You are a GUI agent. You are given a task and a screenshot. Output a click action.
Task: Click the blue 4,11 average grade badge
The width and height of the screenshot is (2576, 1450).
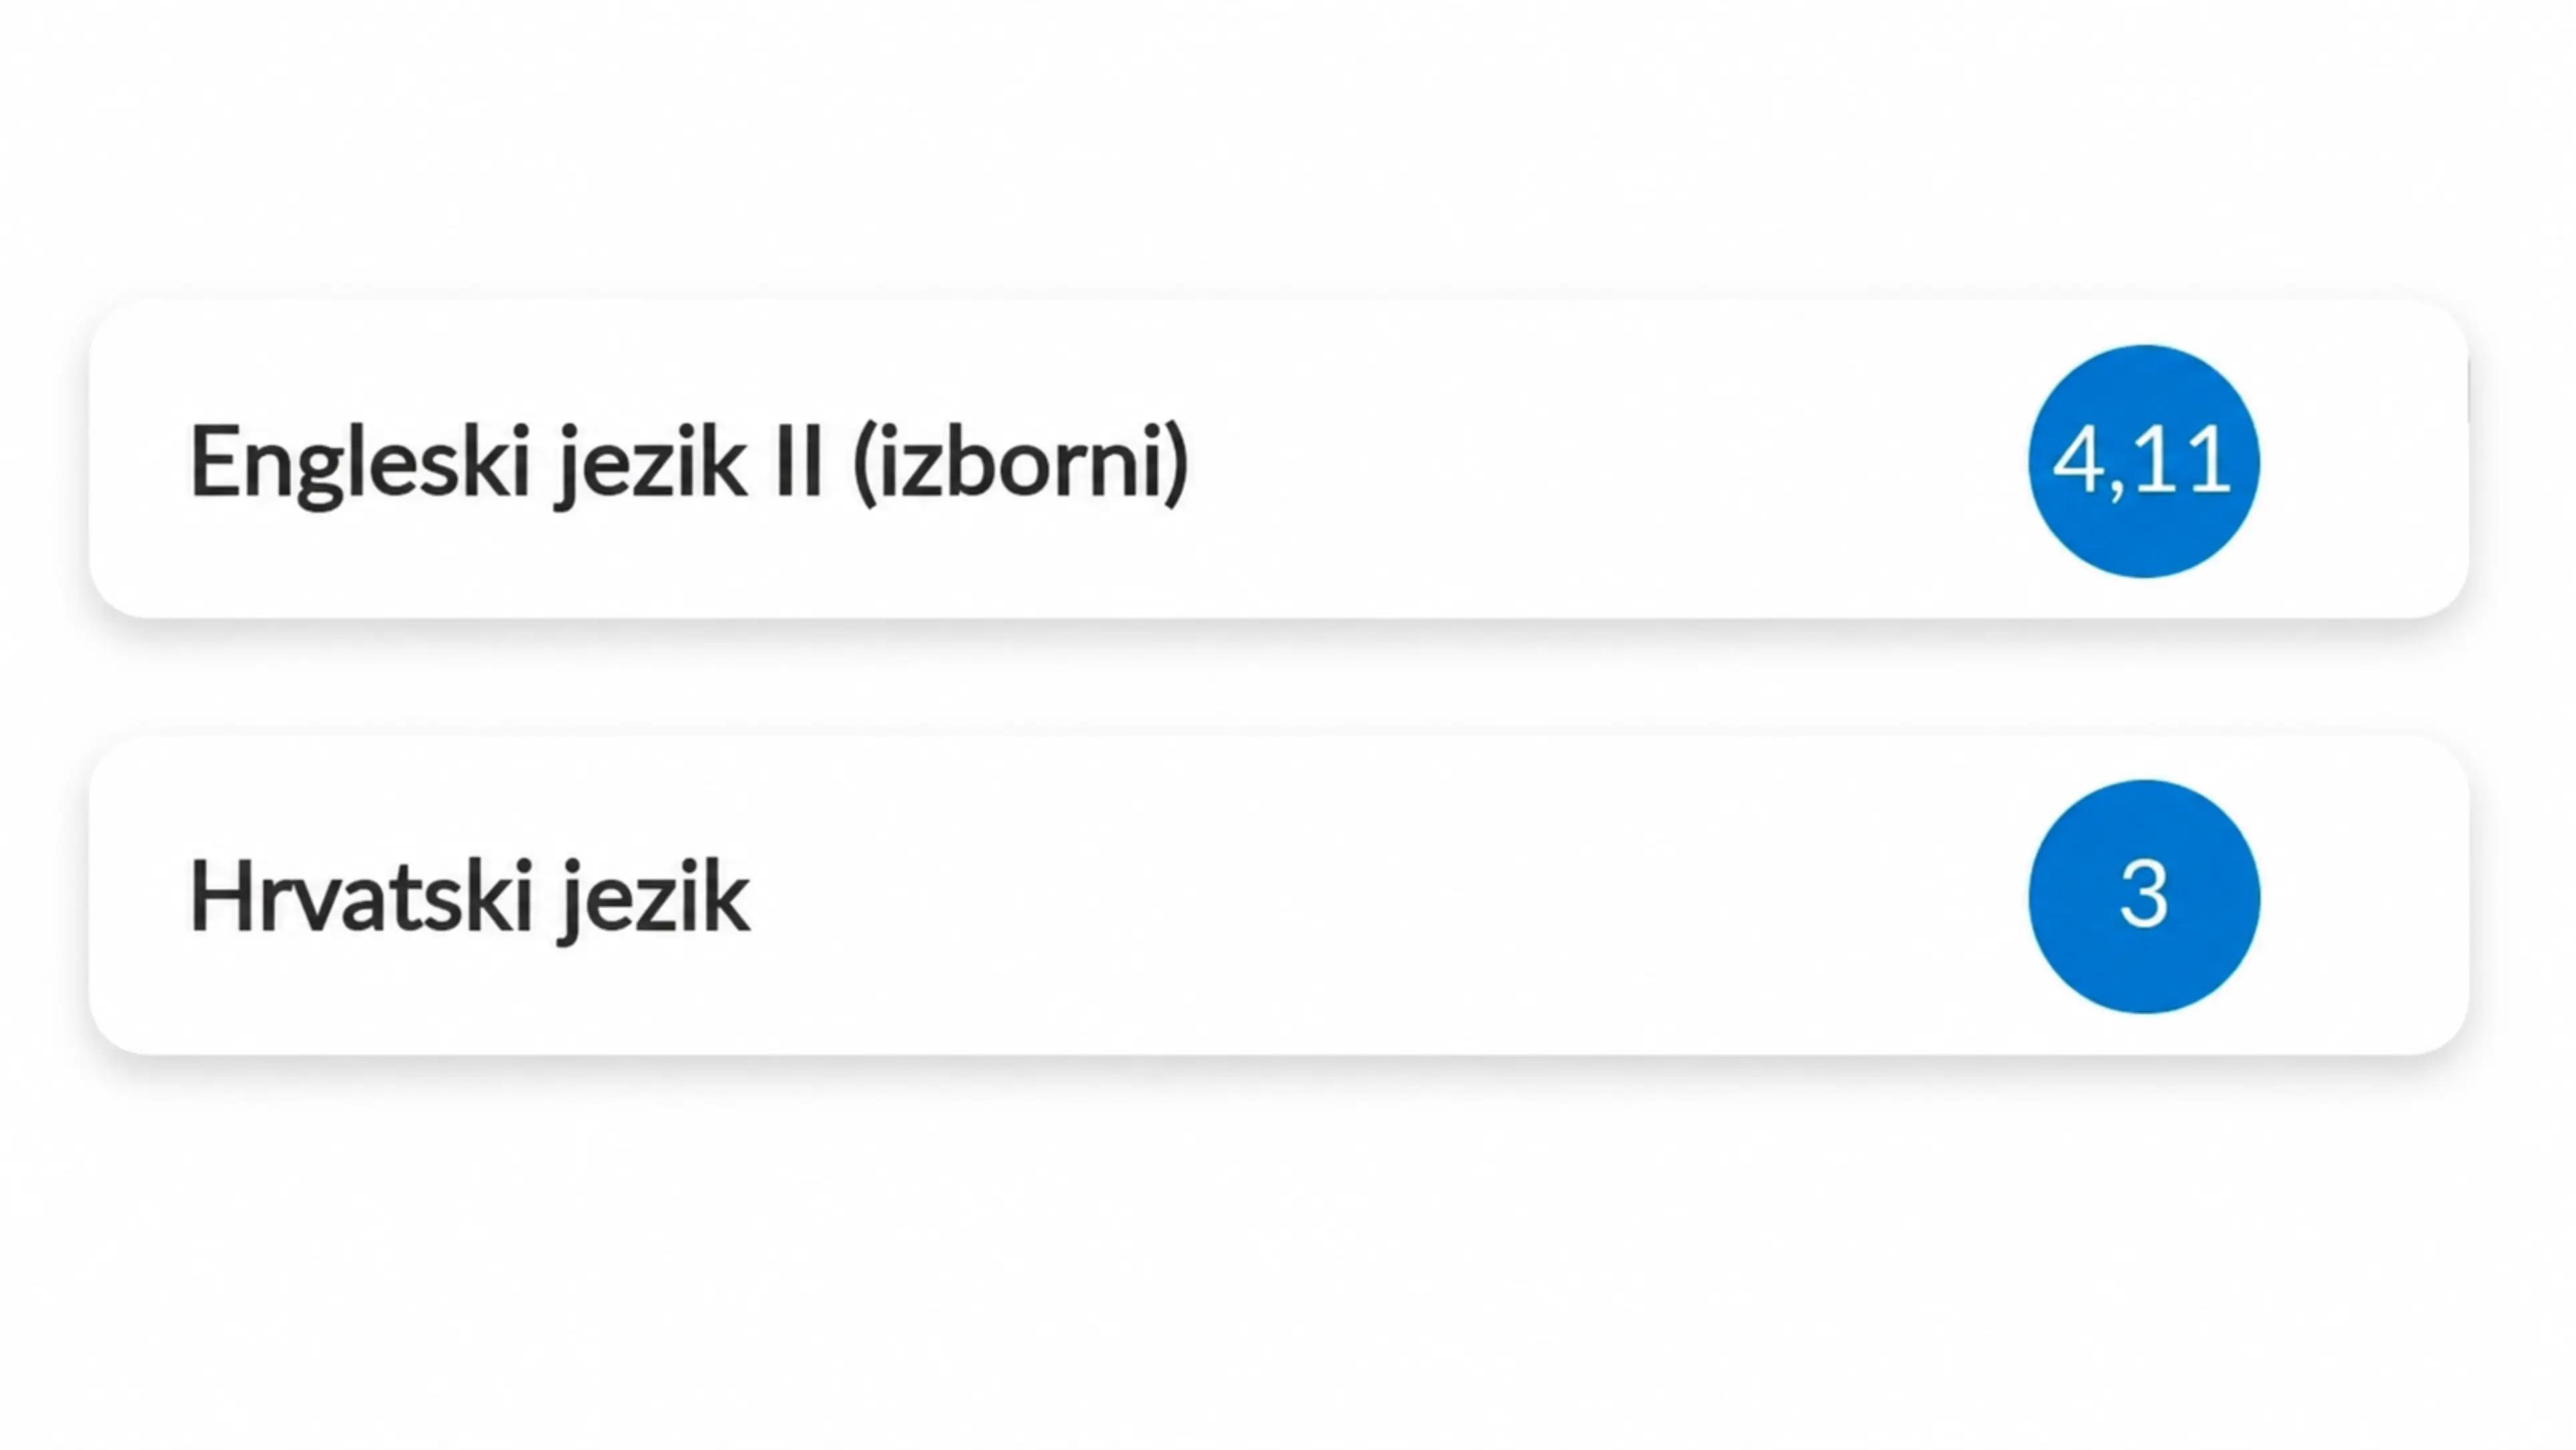coord(2143,460)
